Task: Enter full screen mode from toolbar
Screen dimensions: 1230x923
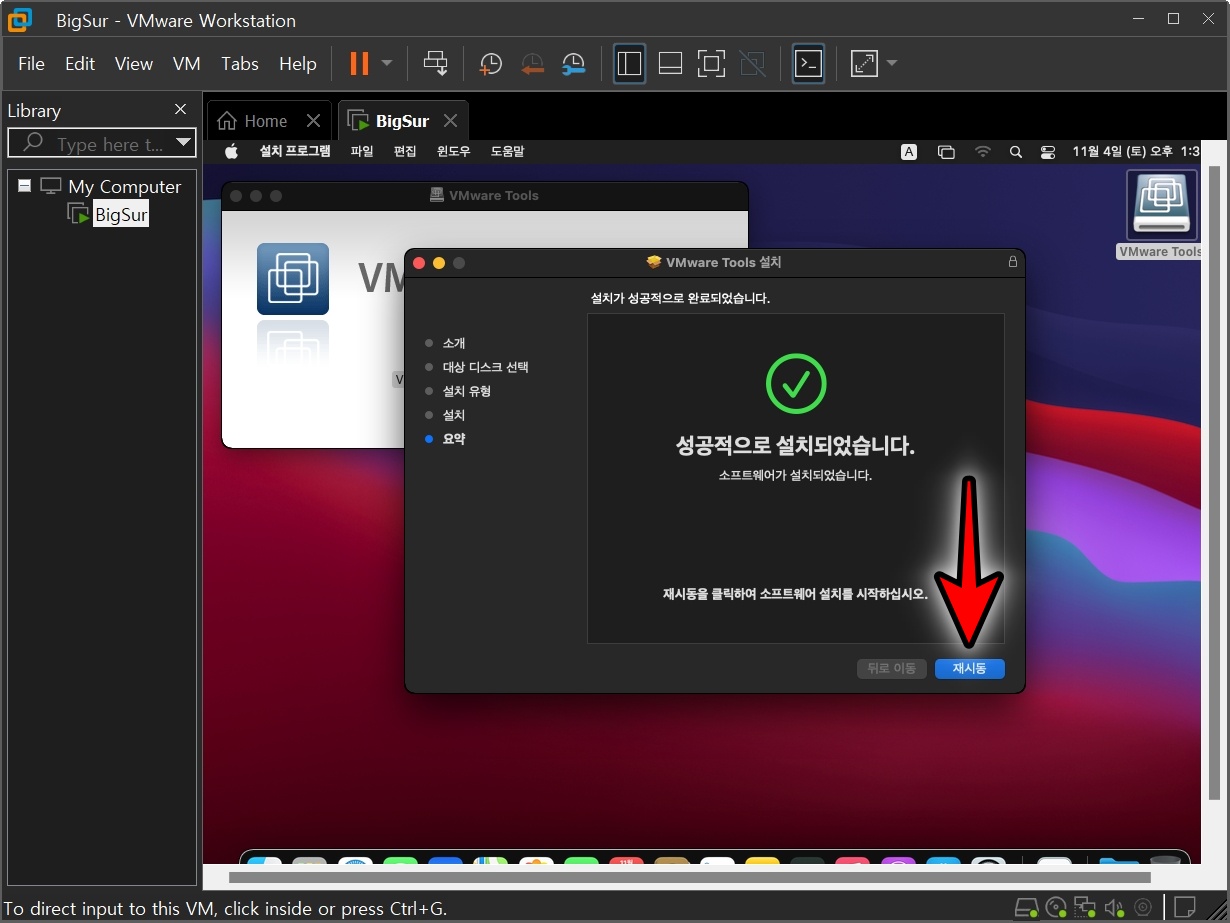Action: (x=711, y=64)
